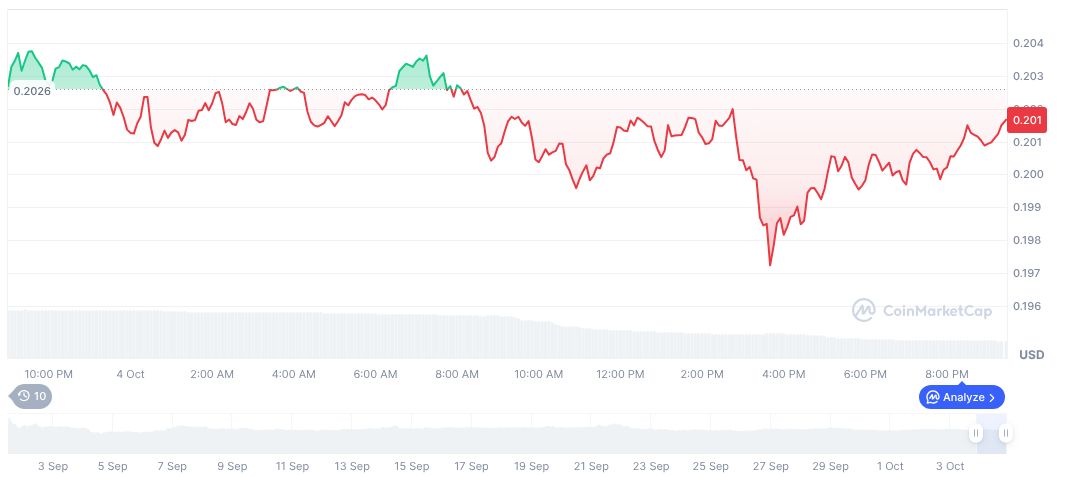Click the right range slider handle

(1005, 433)
